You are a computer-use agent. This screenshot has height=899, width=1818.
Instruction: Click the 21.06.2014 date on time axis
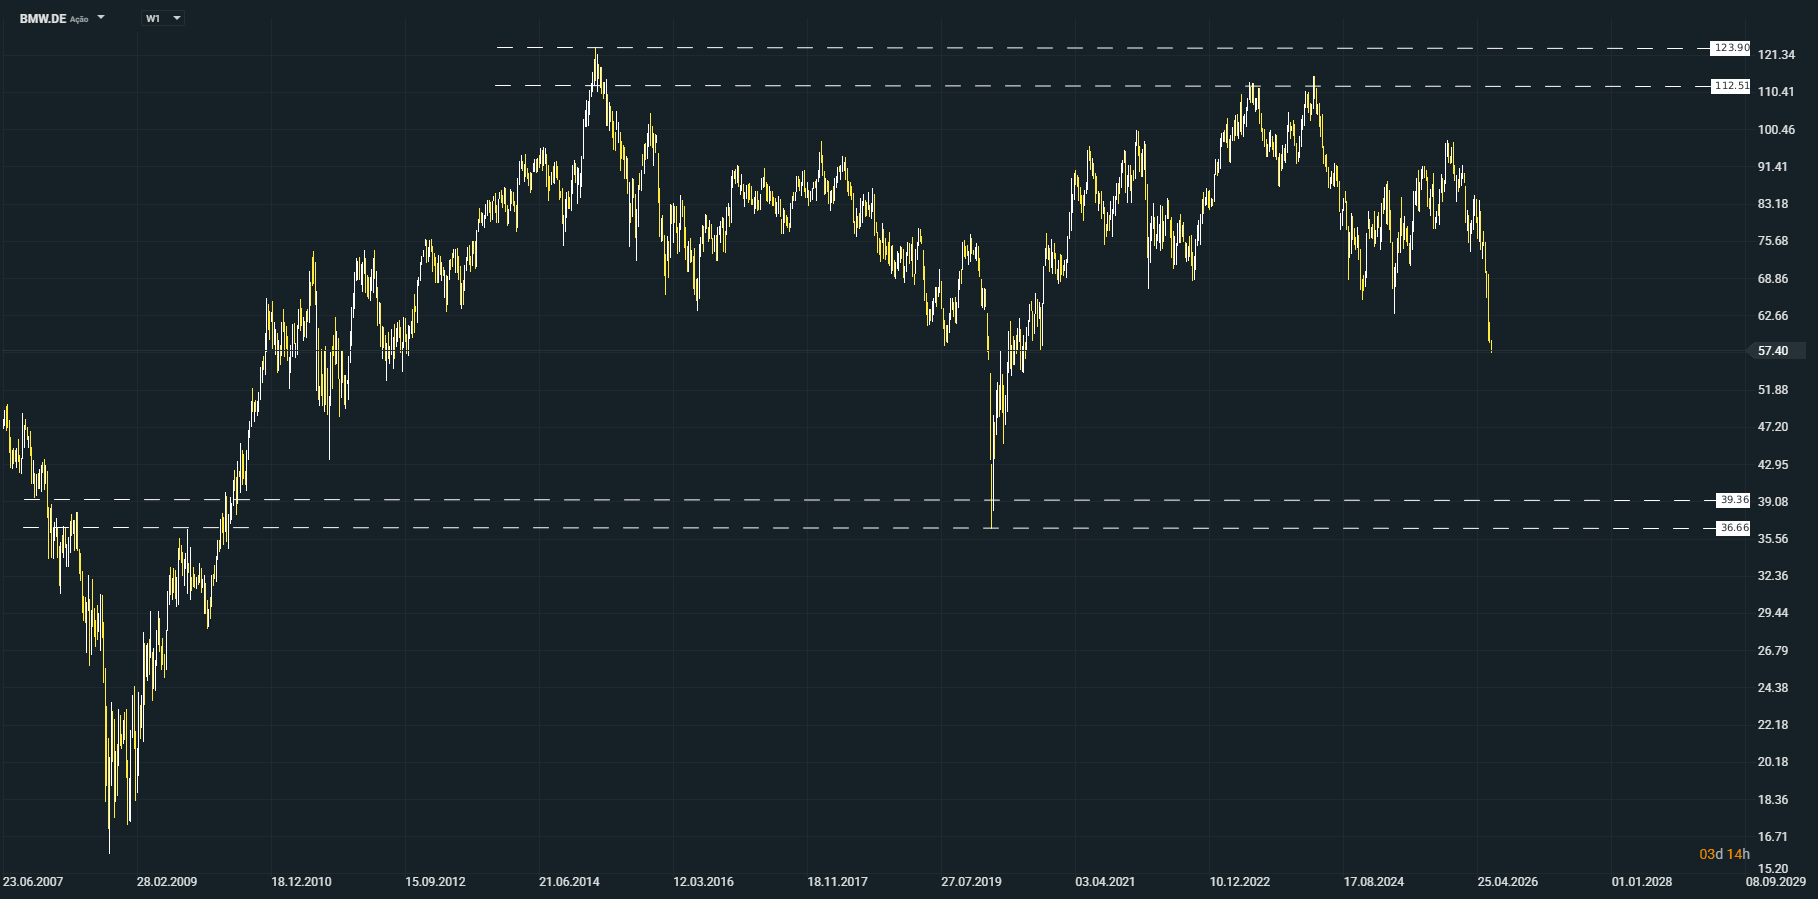point(569,882)
